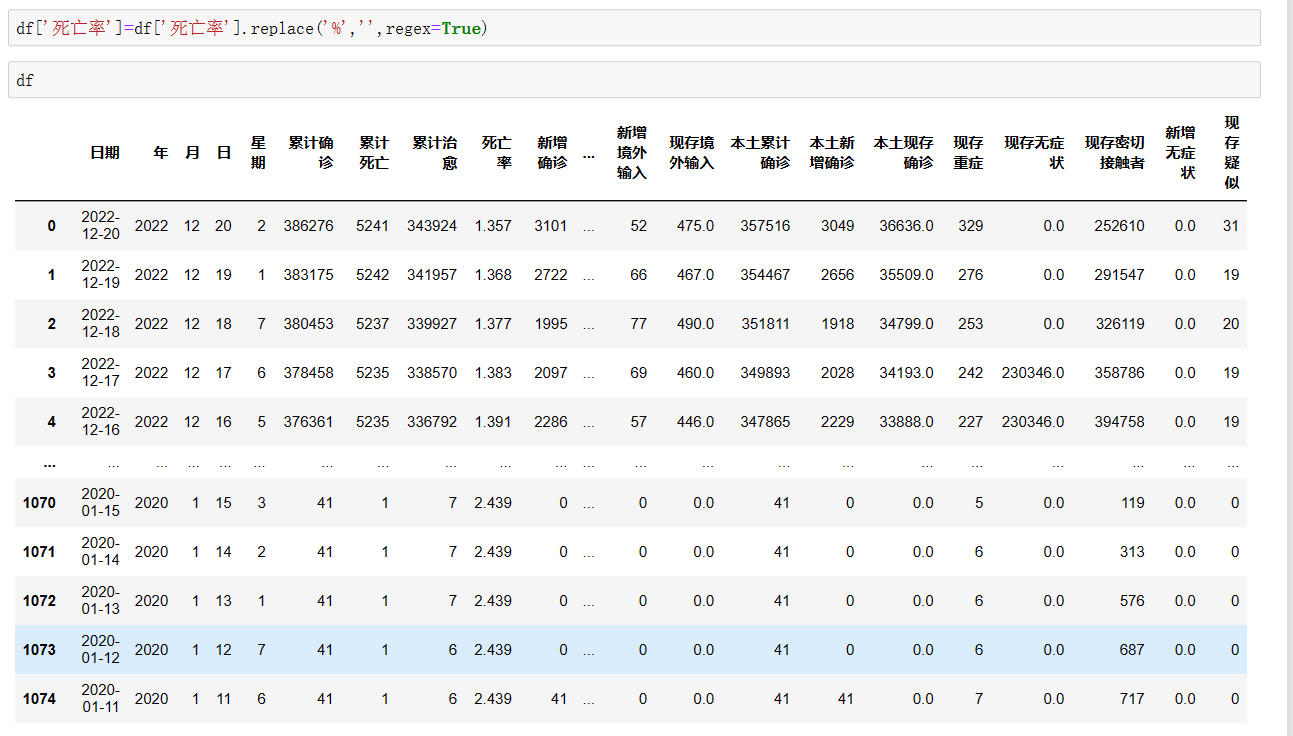Select the 星期 column header

258,152
